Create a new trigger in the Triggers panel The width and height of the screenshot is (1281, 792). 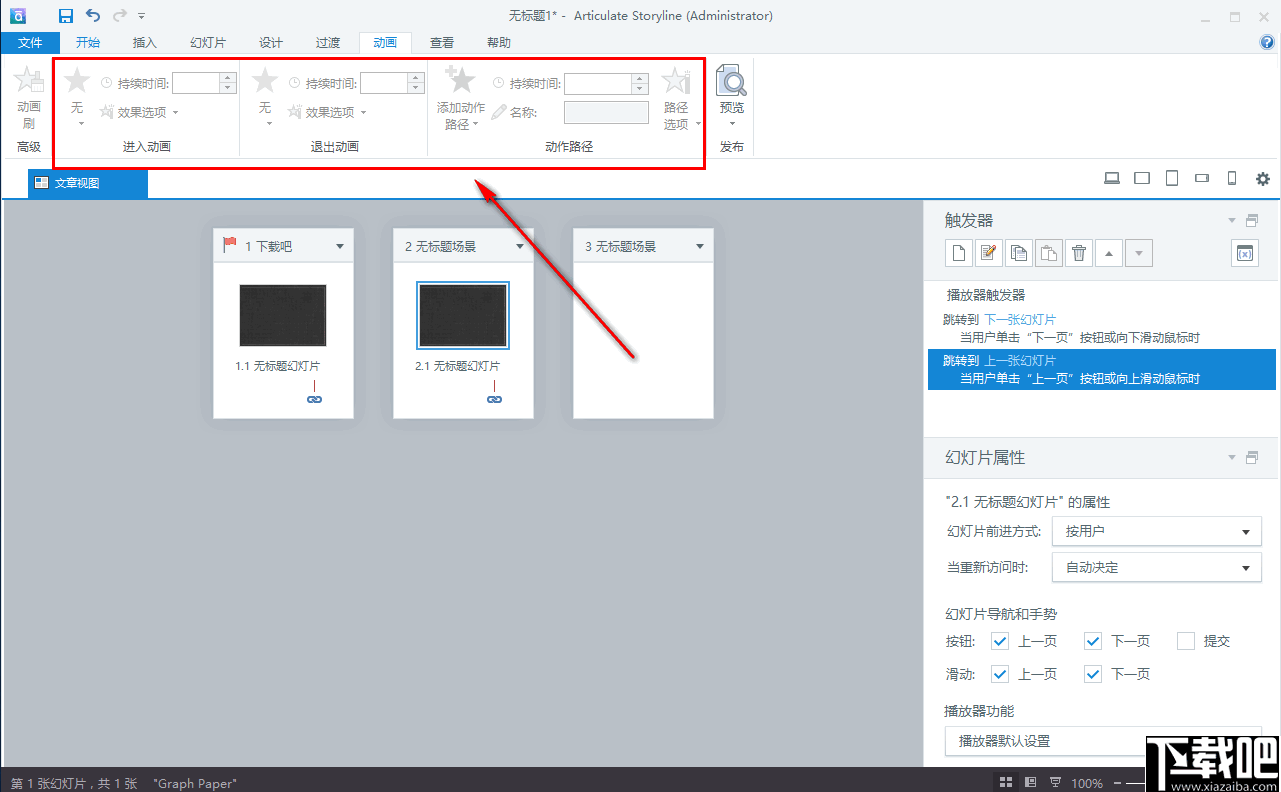click(x=958, y=252)
